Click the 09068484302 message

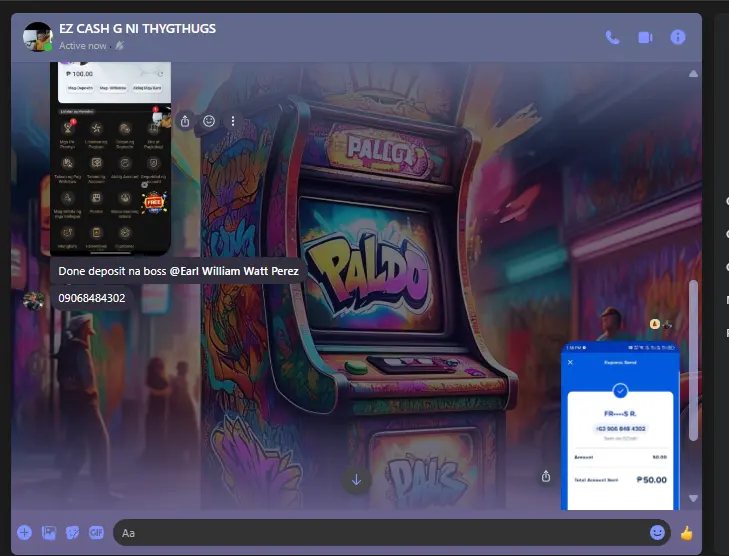click(x=92, y=298)
